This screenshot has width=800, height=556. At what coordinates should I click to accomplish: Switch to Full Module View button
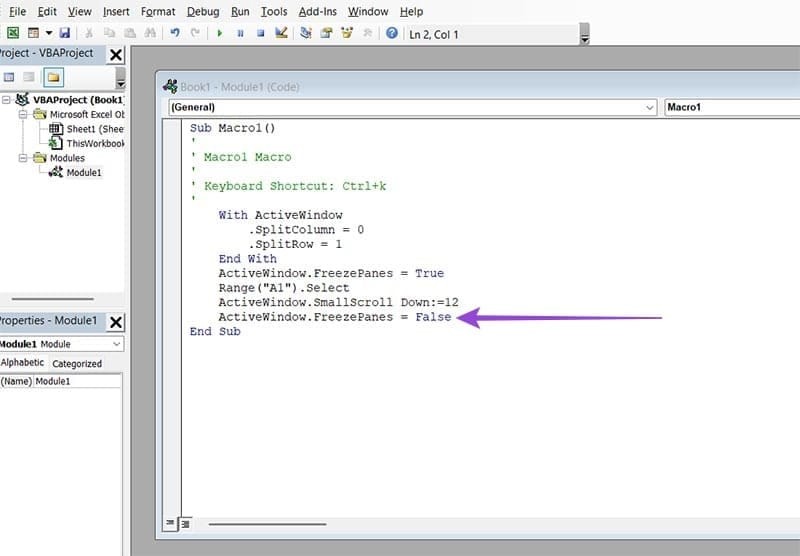pyautogui.click(x=184, y=523)
